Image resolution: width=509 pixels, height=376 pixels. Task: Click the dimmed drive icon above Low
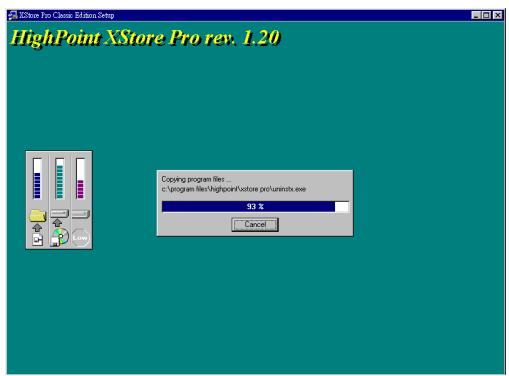click(80, 214)
